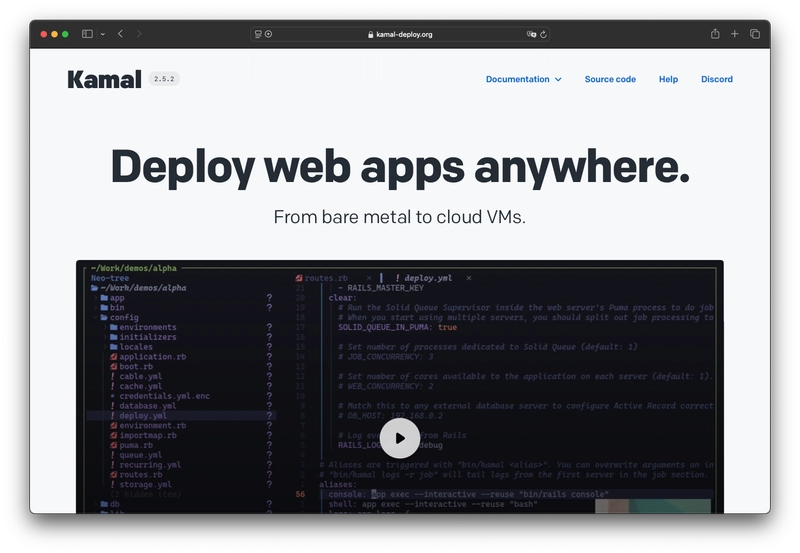800x553 pixels.
Task: Open the Discord link
Action: click(717, 79)
